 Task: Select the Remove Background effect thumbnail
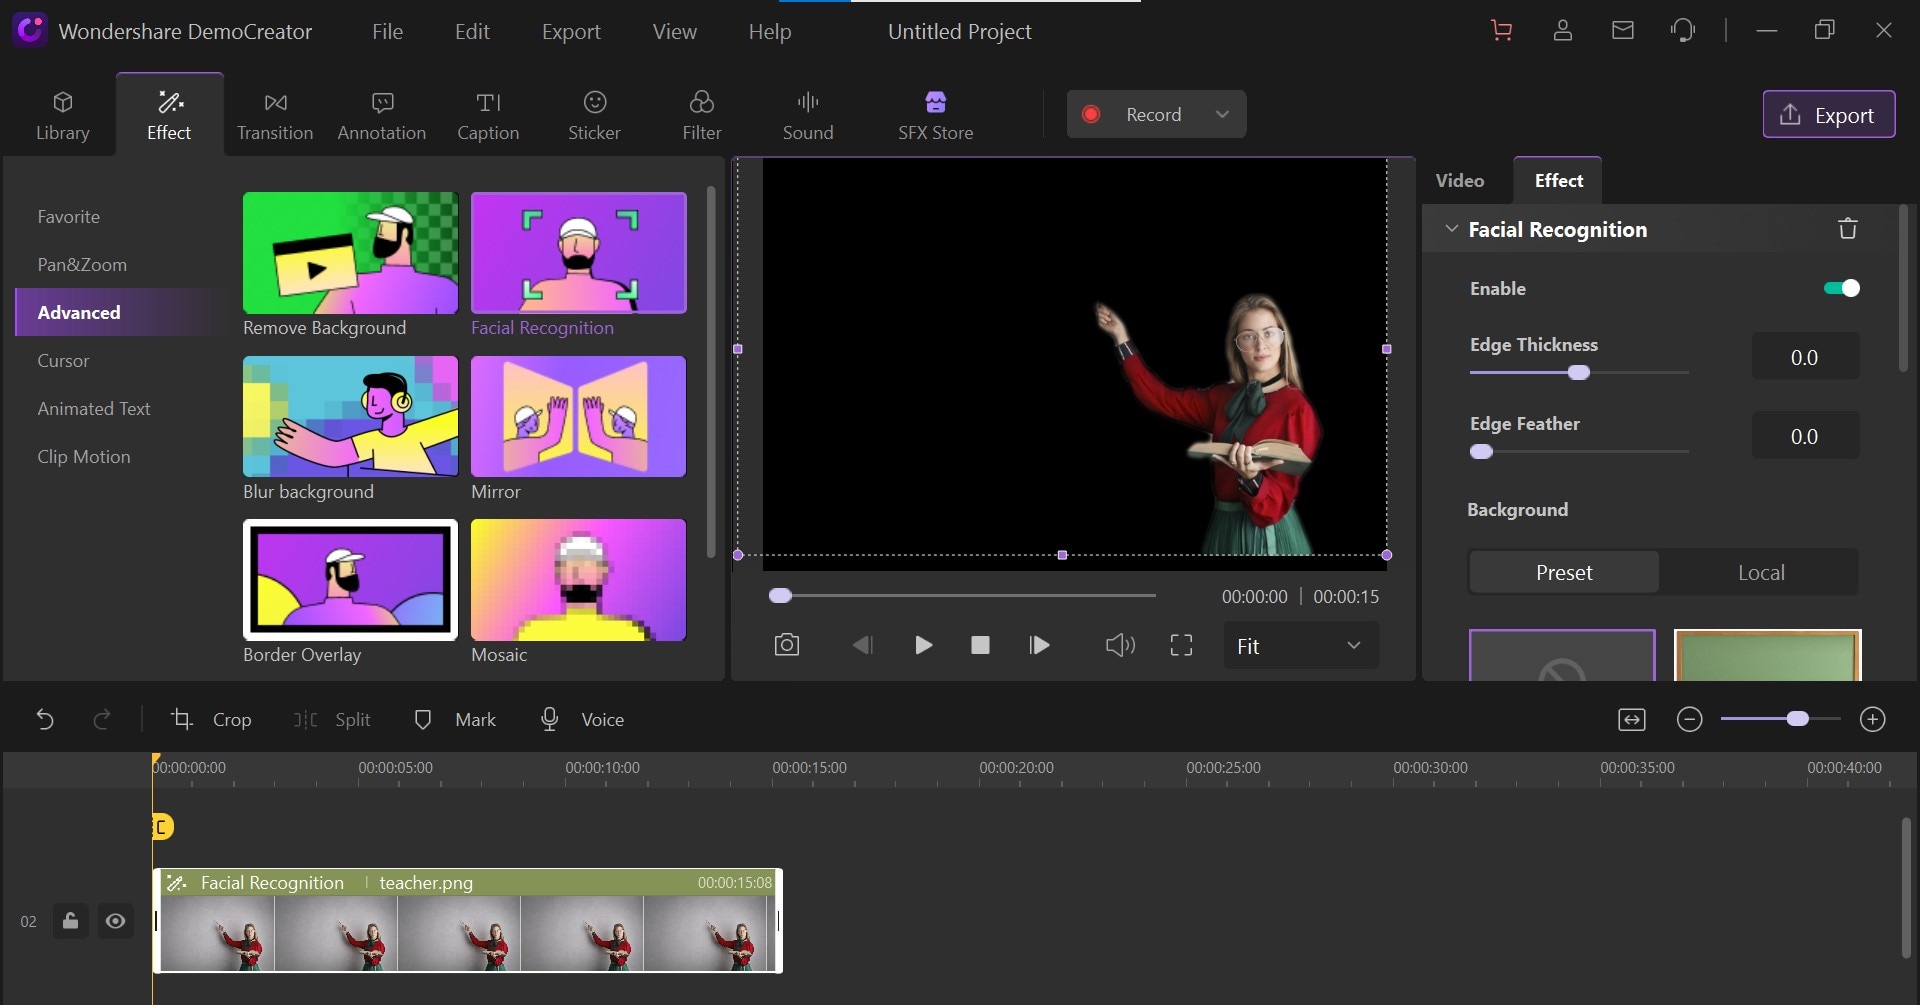point(350,253)
